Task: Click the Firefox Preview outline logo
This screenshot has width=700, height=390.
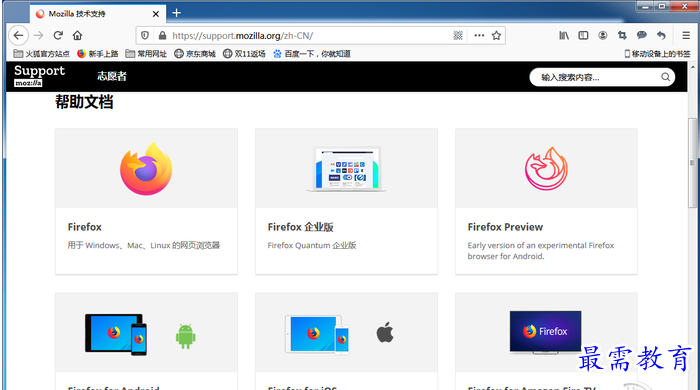Action: 546,169
